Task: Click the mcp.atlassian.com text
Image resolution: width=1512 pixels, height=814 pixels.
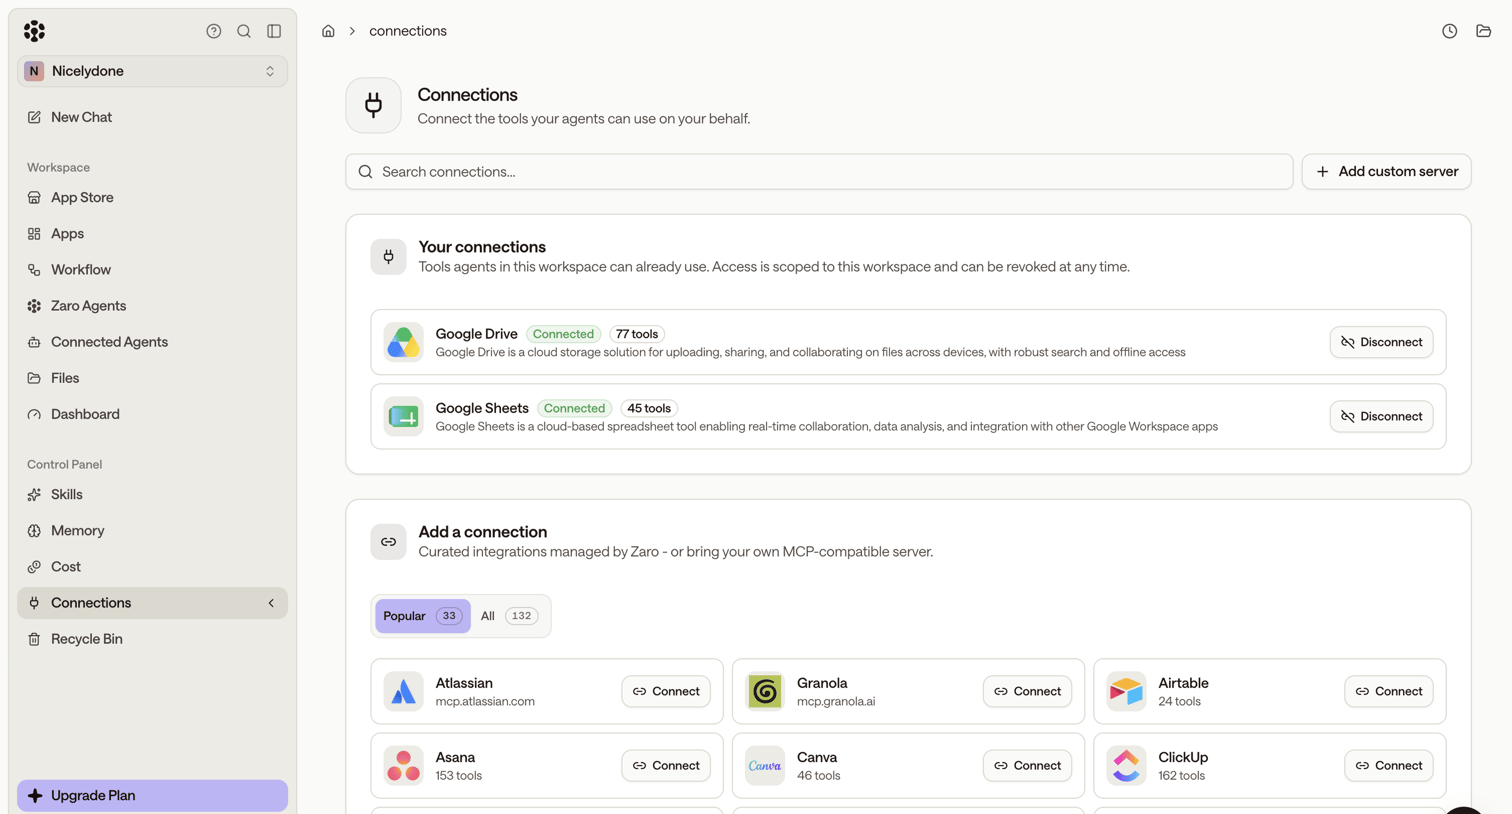Action: tap(485, 701)
